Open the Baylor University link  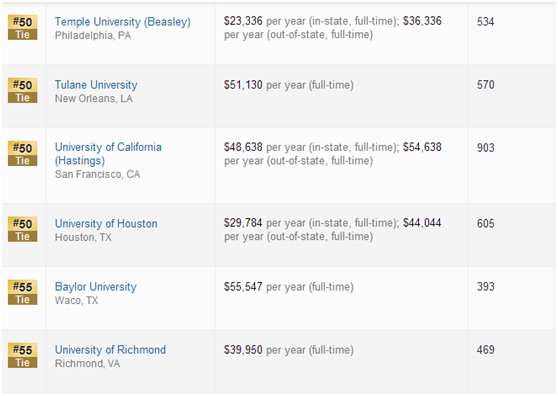point(95,286)
